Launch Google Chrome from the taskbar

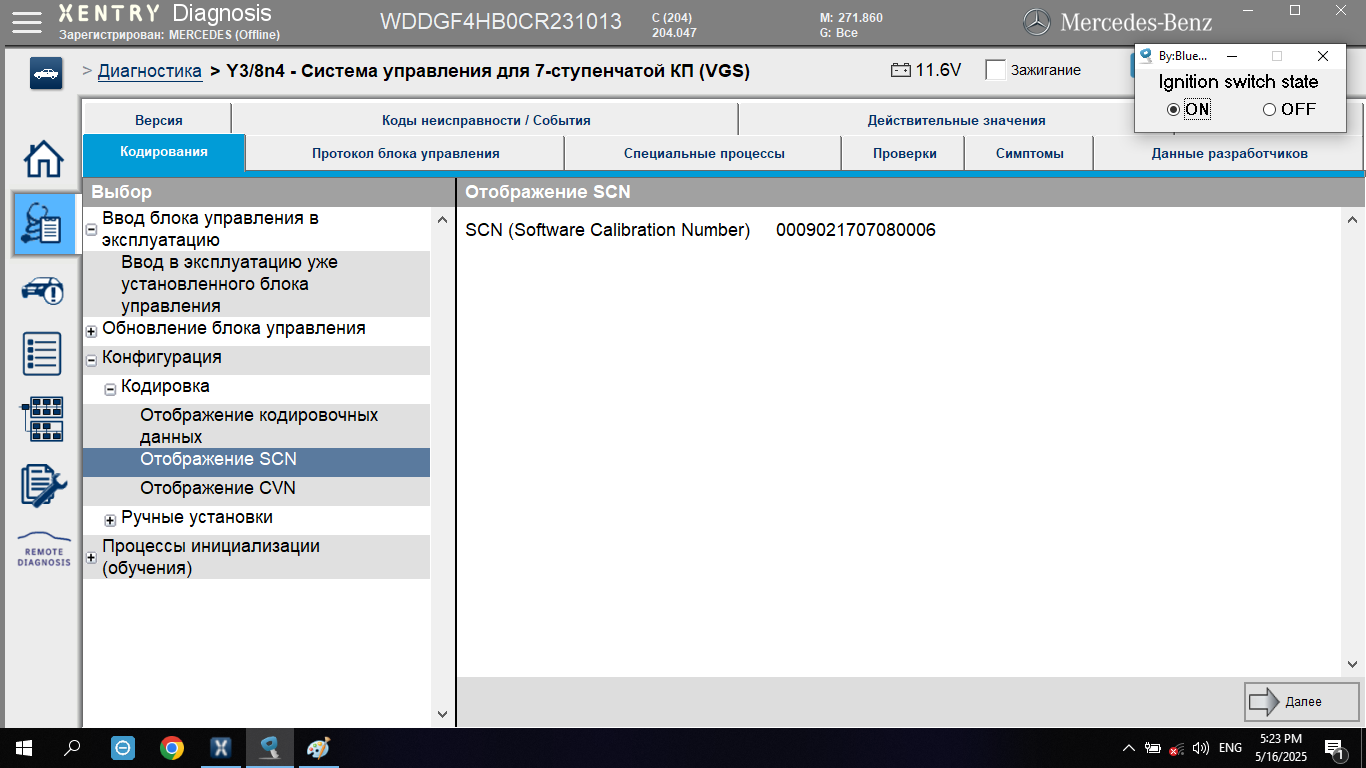(x=172, y=747)
